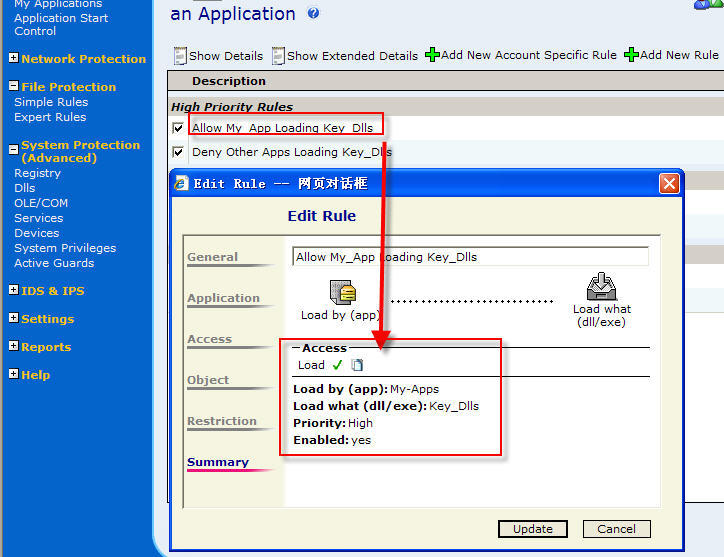Viewport: 724px width, 557px height.
Task: Select the Allow My_App Loading Key_Dlls rule text
Action: [283, 128]
